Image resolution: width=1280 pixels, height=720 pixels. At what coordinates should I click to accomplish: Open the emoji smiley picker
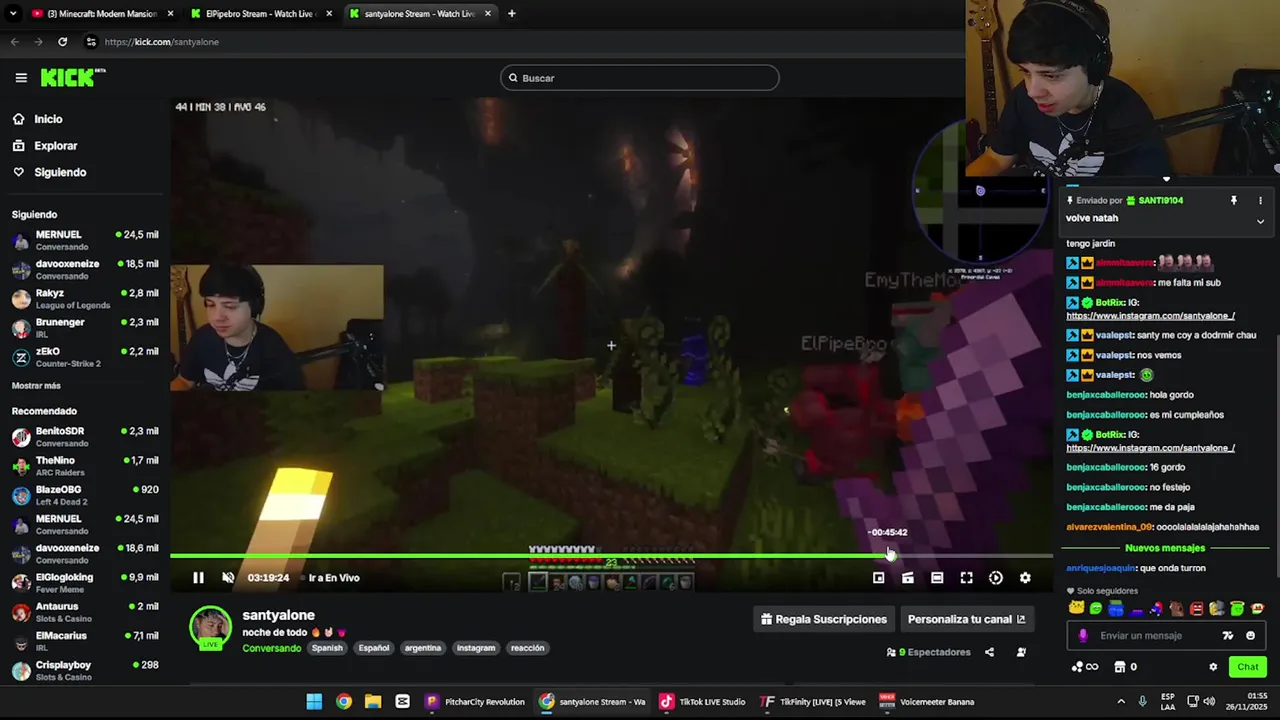[1250, 636]
